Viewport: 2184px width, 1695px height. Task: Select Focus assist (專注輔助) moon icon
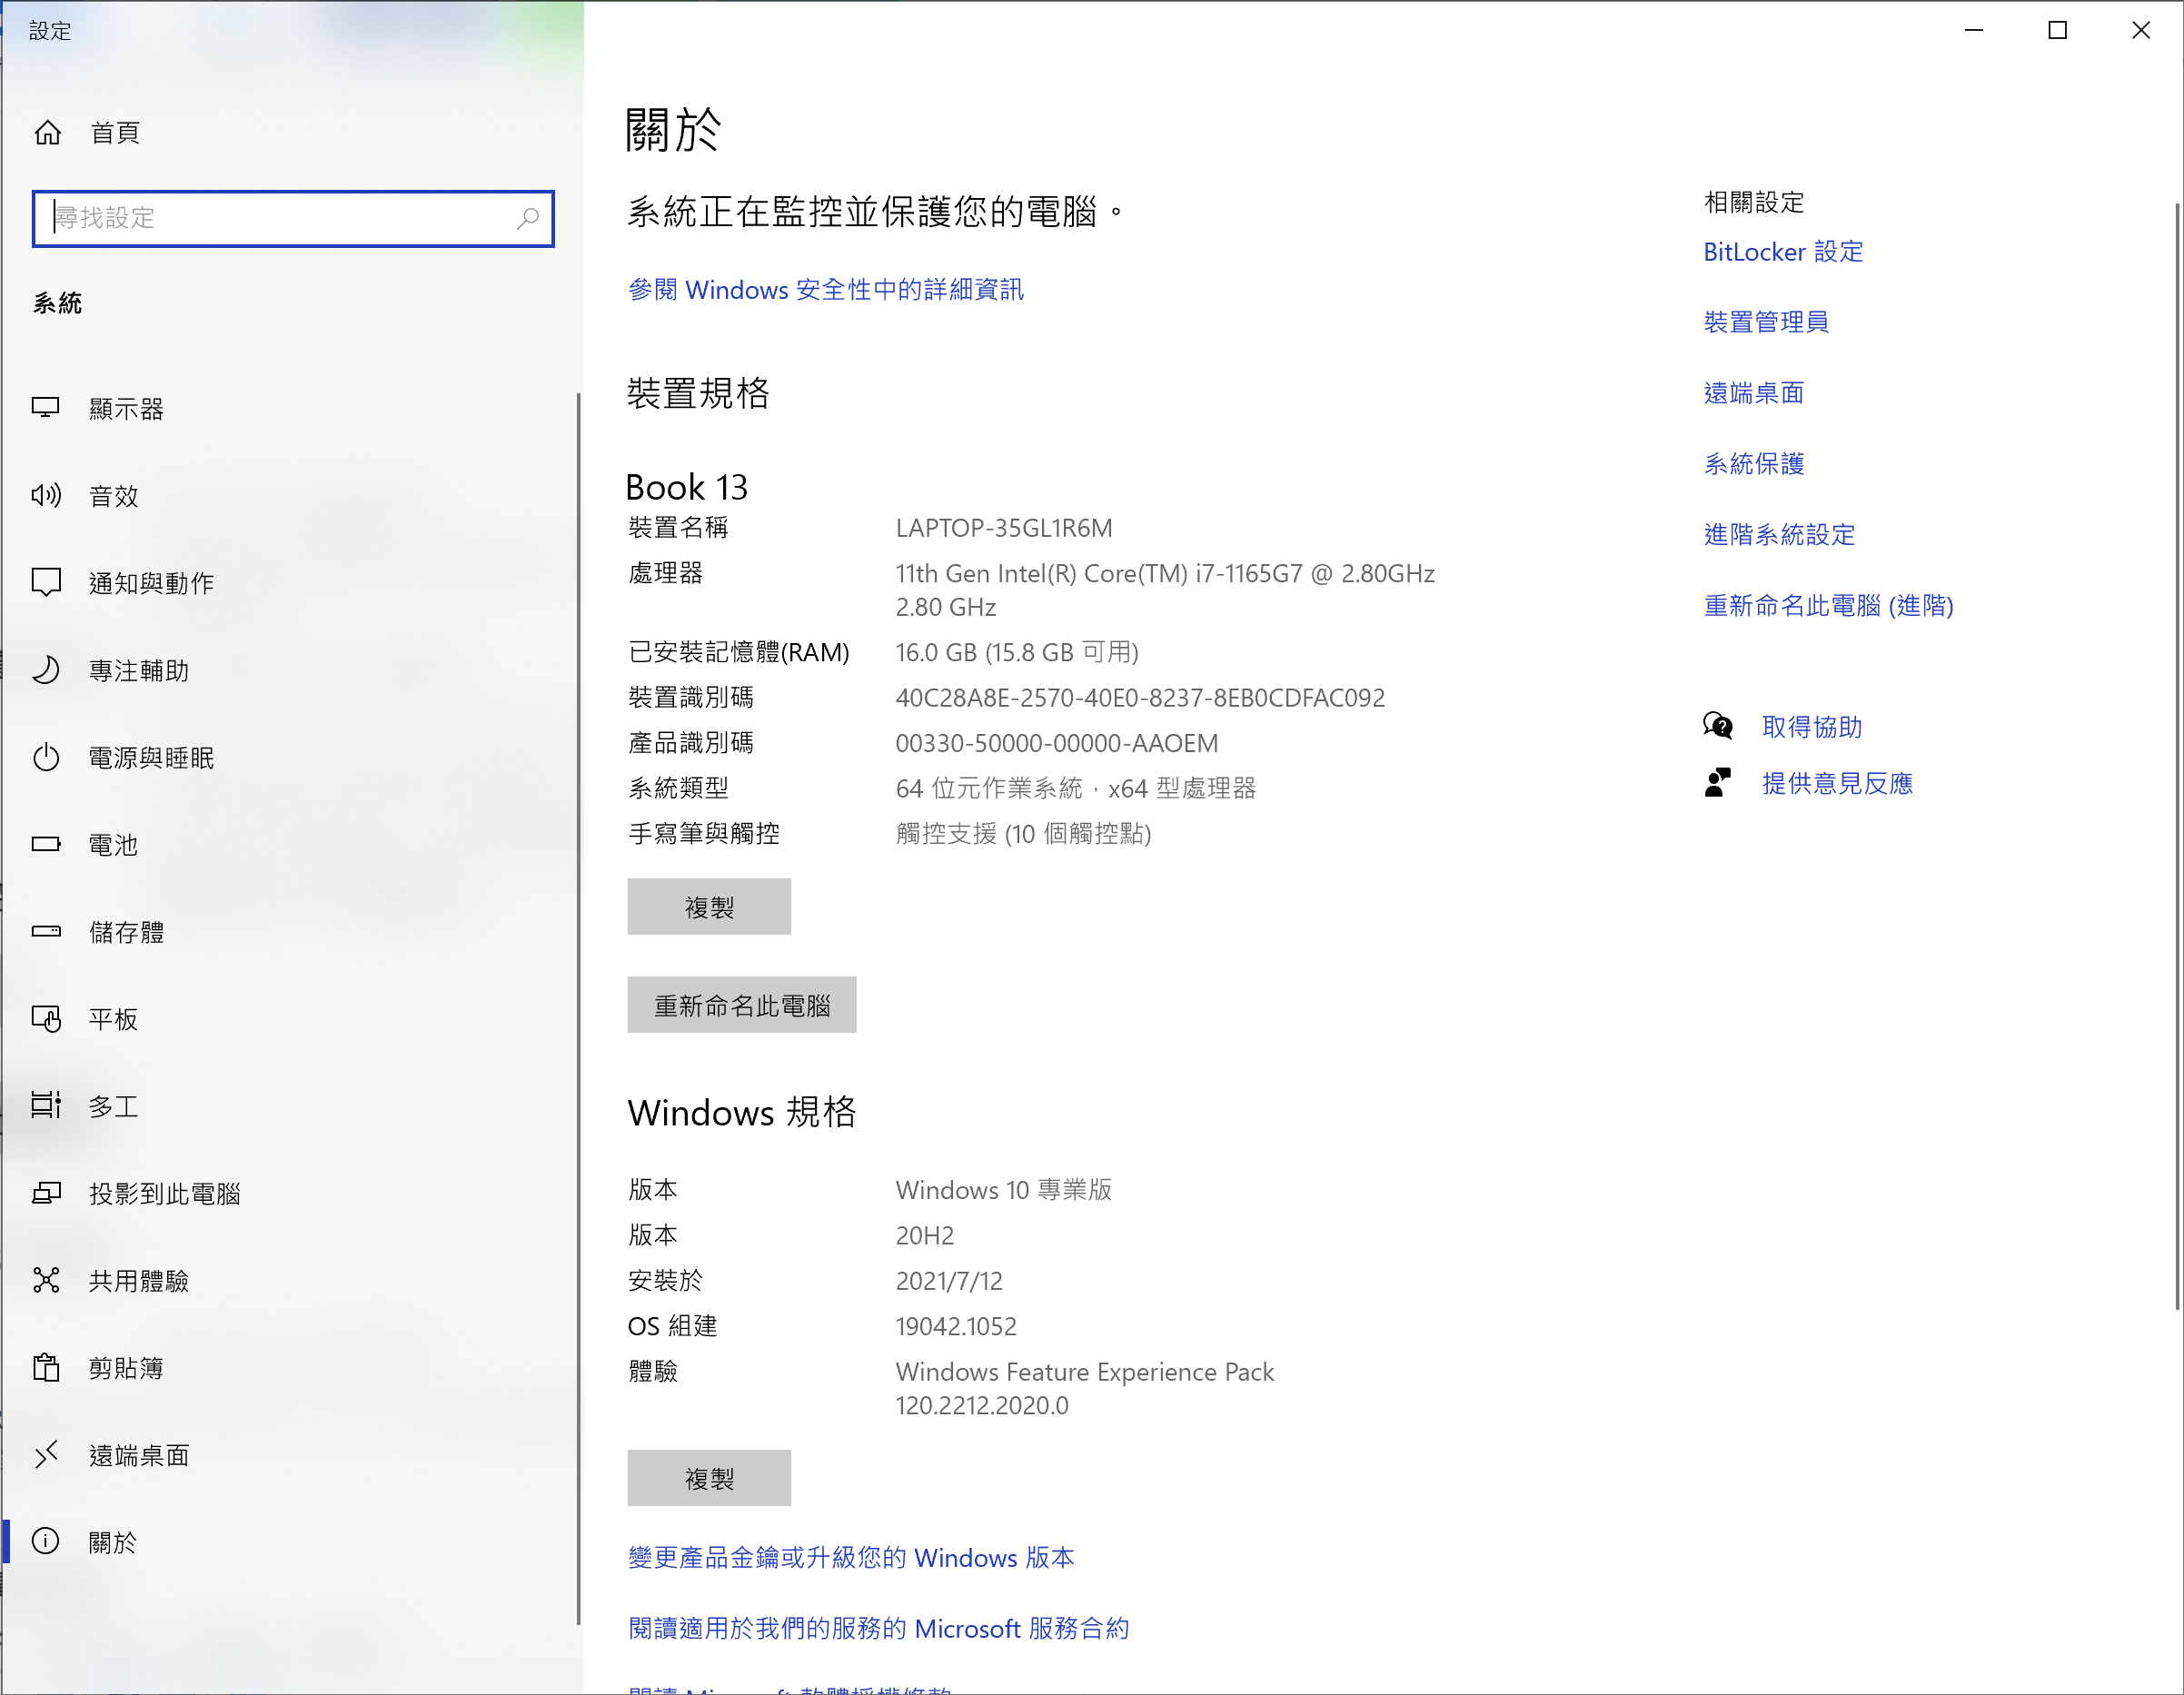click(x=46, y=670)
